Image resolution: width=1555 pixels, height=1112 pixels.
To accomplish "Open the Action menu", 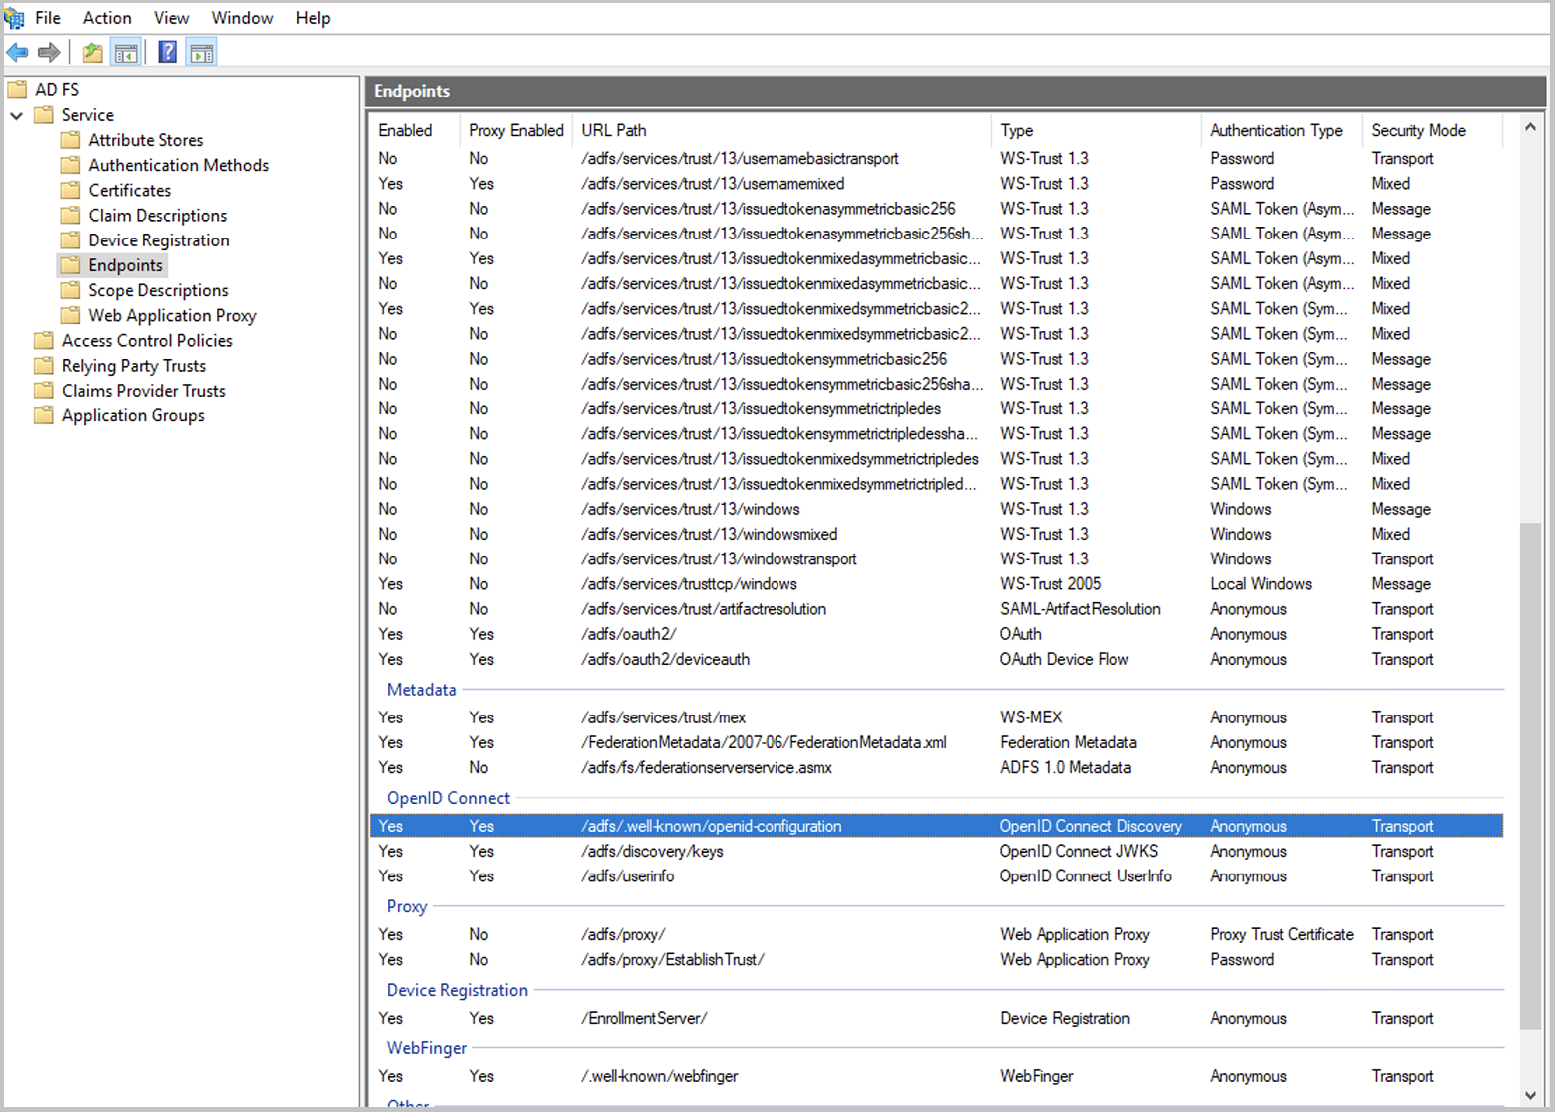I will coord(106,17).
